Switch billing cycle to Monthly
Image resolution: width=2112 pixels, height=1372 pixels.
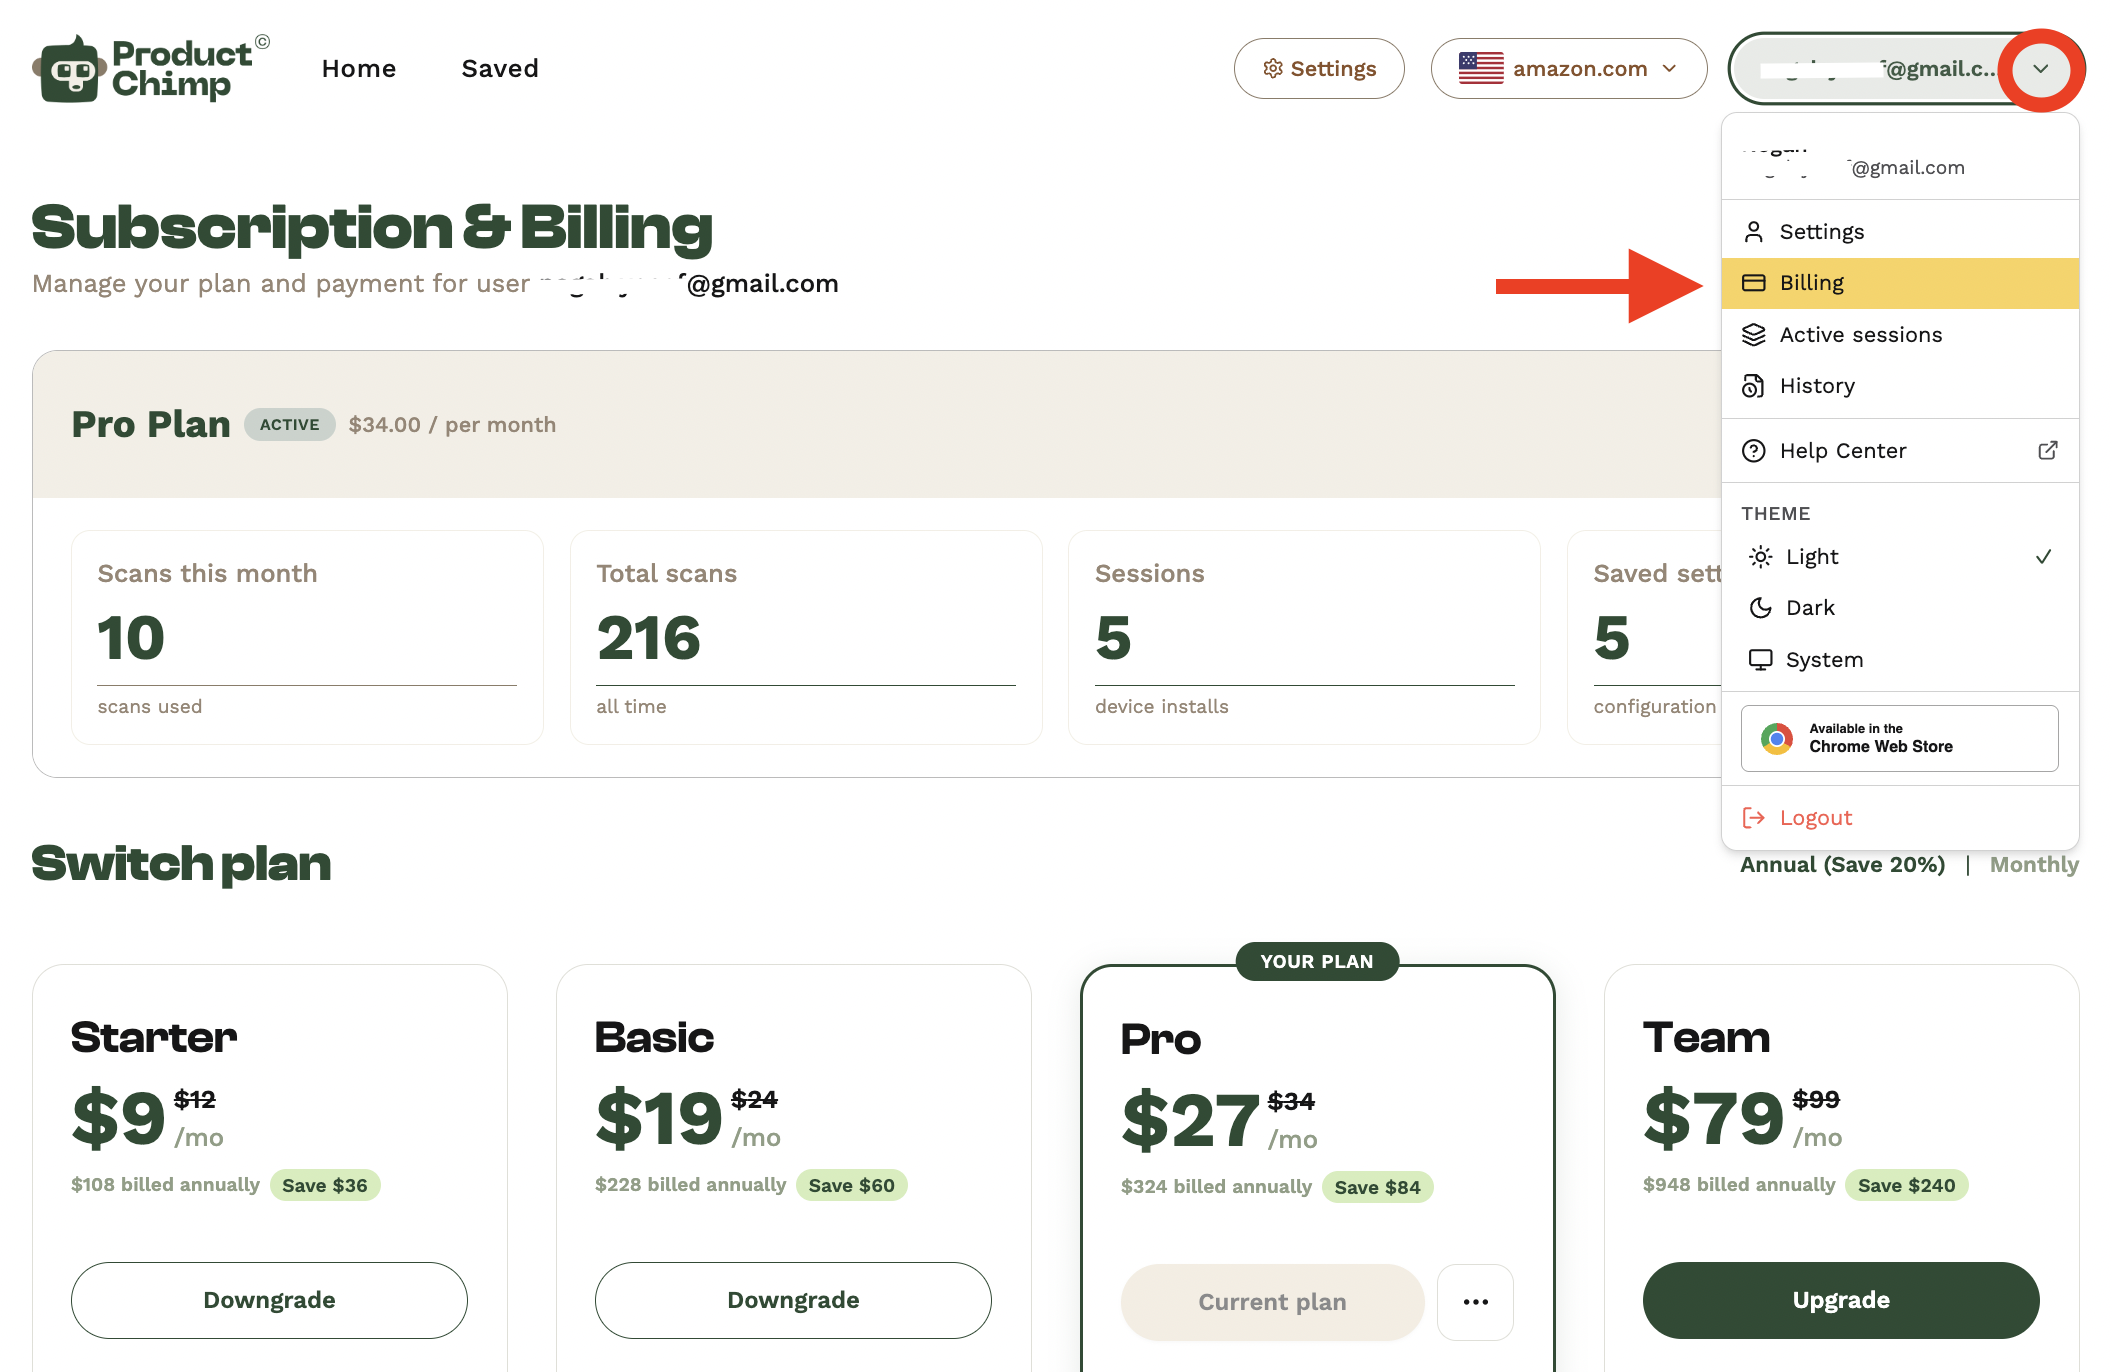click(2034, 865)
